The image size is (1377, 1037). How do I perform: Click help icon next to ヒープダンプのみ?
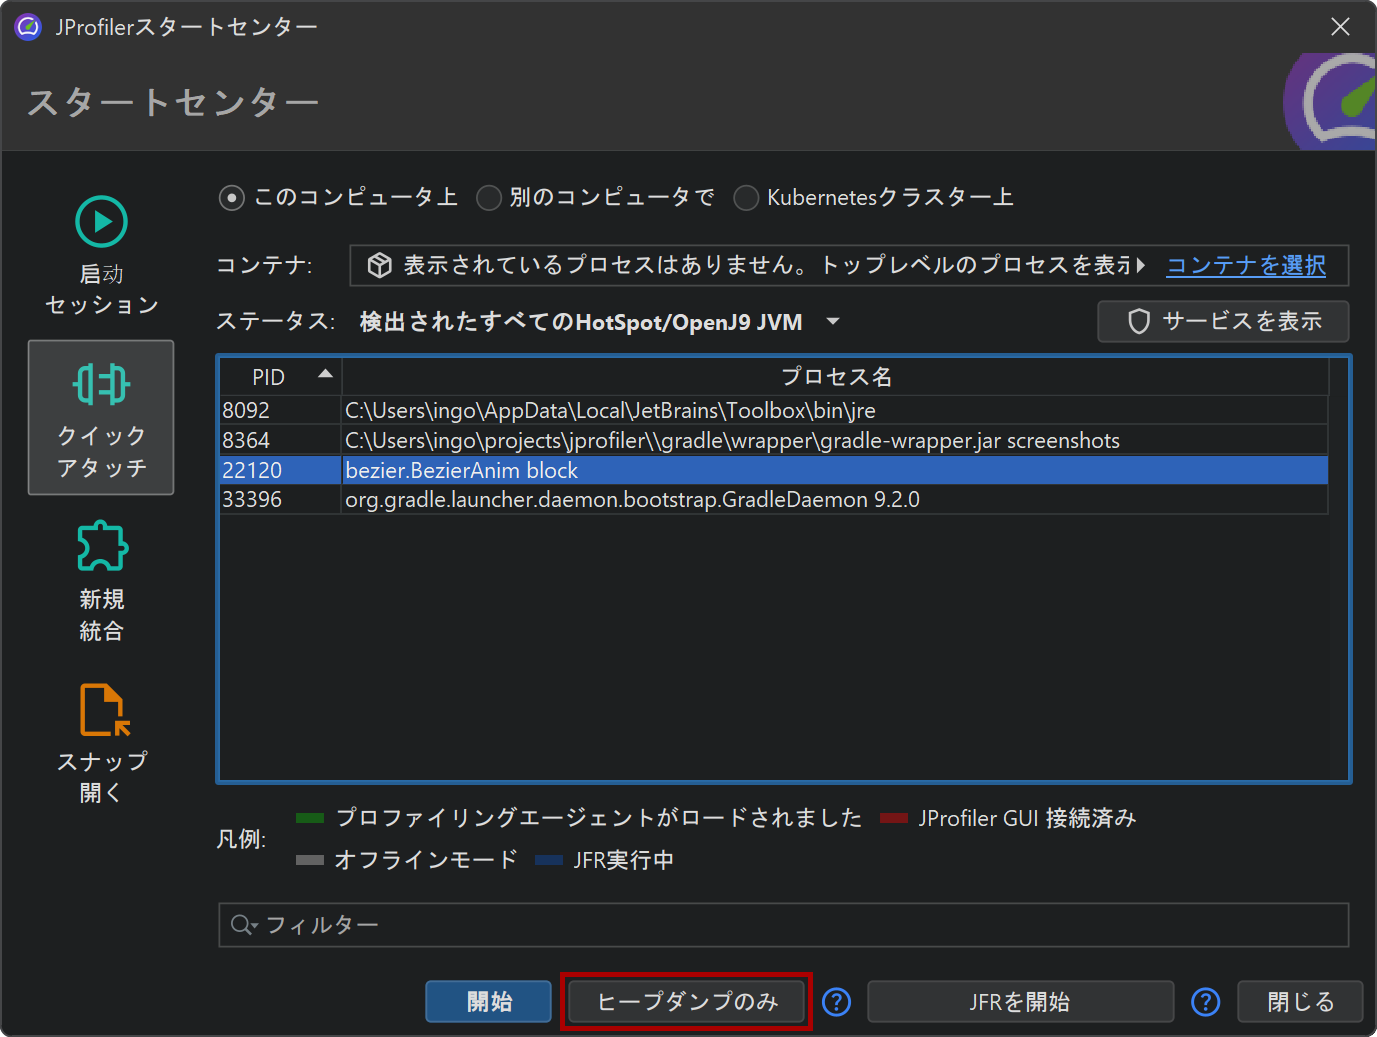click(836, 1002)
